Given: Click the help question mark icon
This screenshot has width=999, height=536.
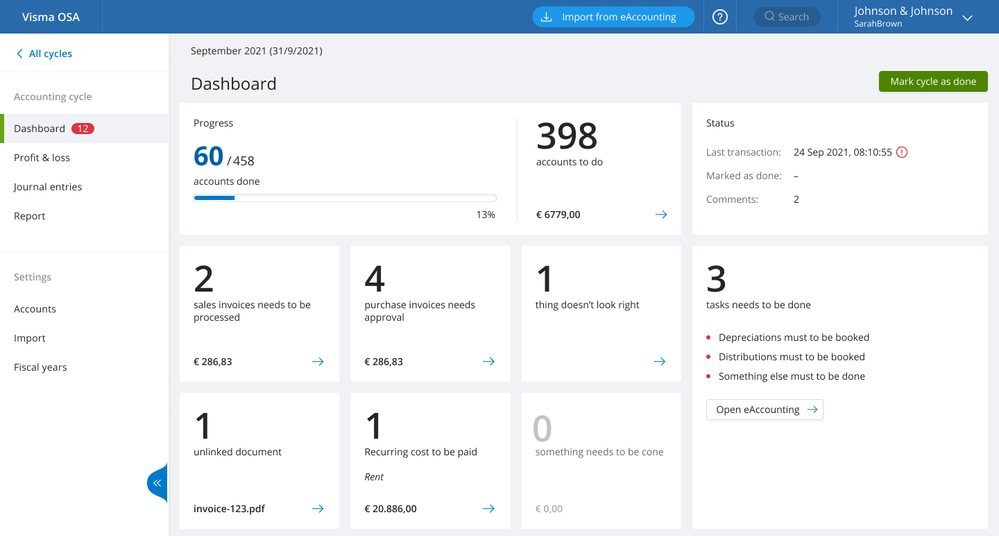Looking at the screenshot, I should (x=719, y=17).
